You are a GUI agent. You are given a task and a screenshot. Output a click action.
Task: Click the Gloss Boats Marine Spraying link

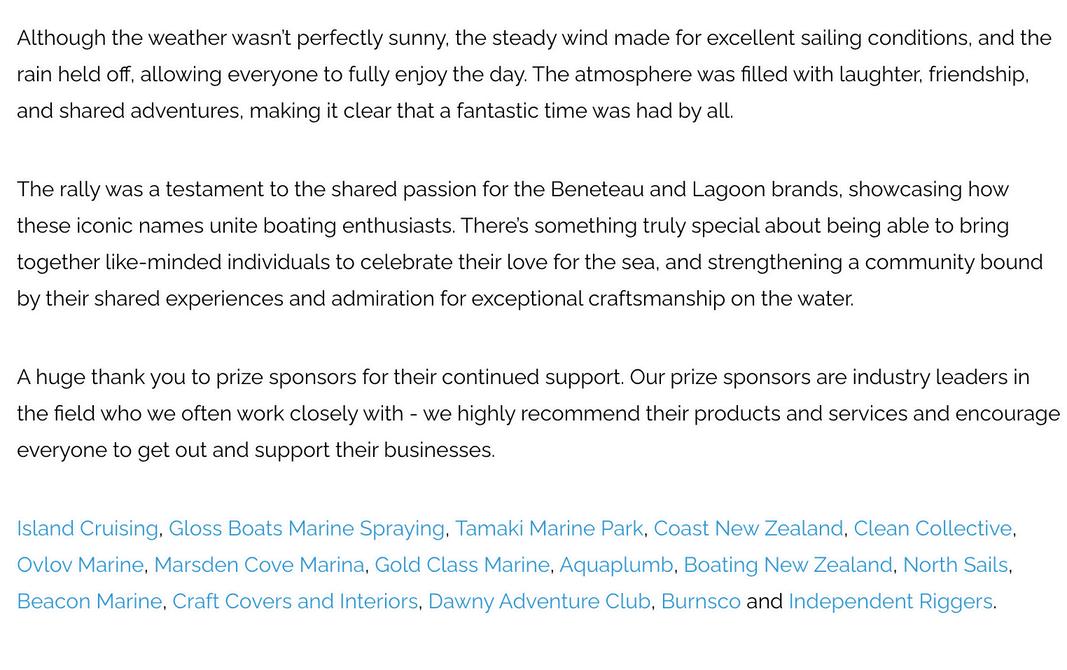coord(306,529)
